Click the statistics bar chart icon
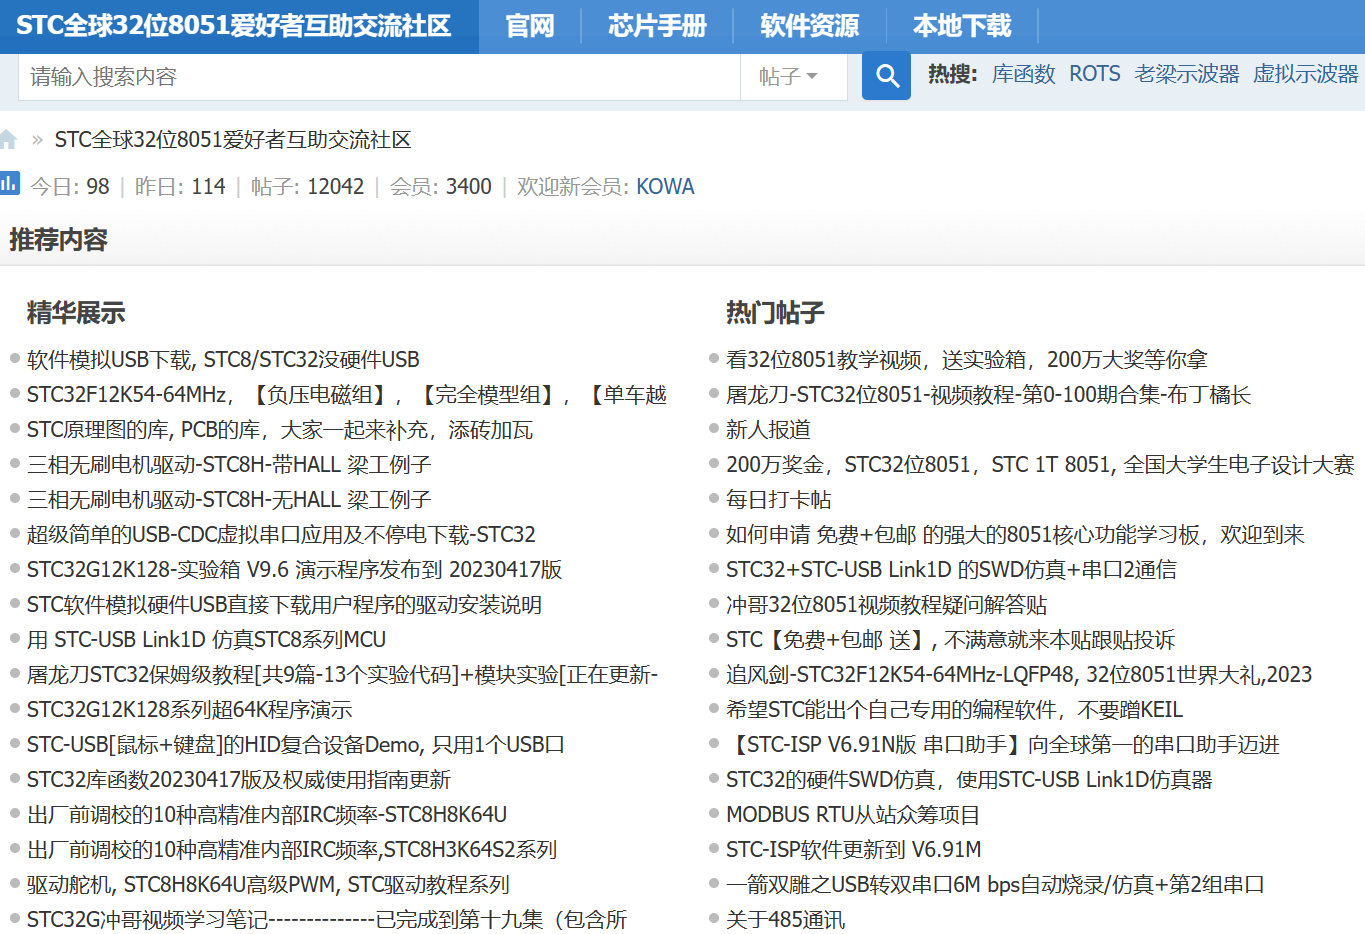Image resolution: width=1365 pixels, height=934 pixels. (x=10, y=183)
